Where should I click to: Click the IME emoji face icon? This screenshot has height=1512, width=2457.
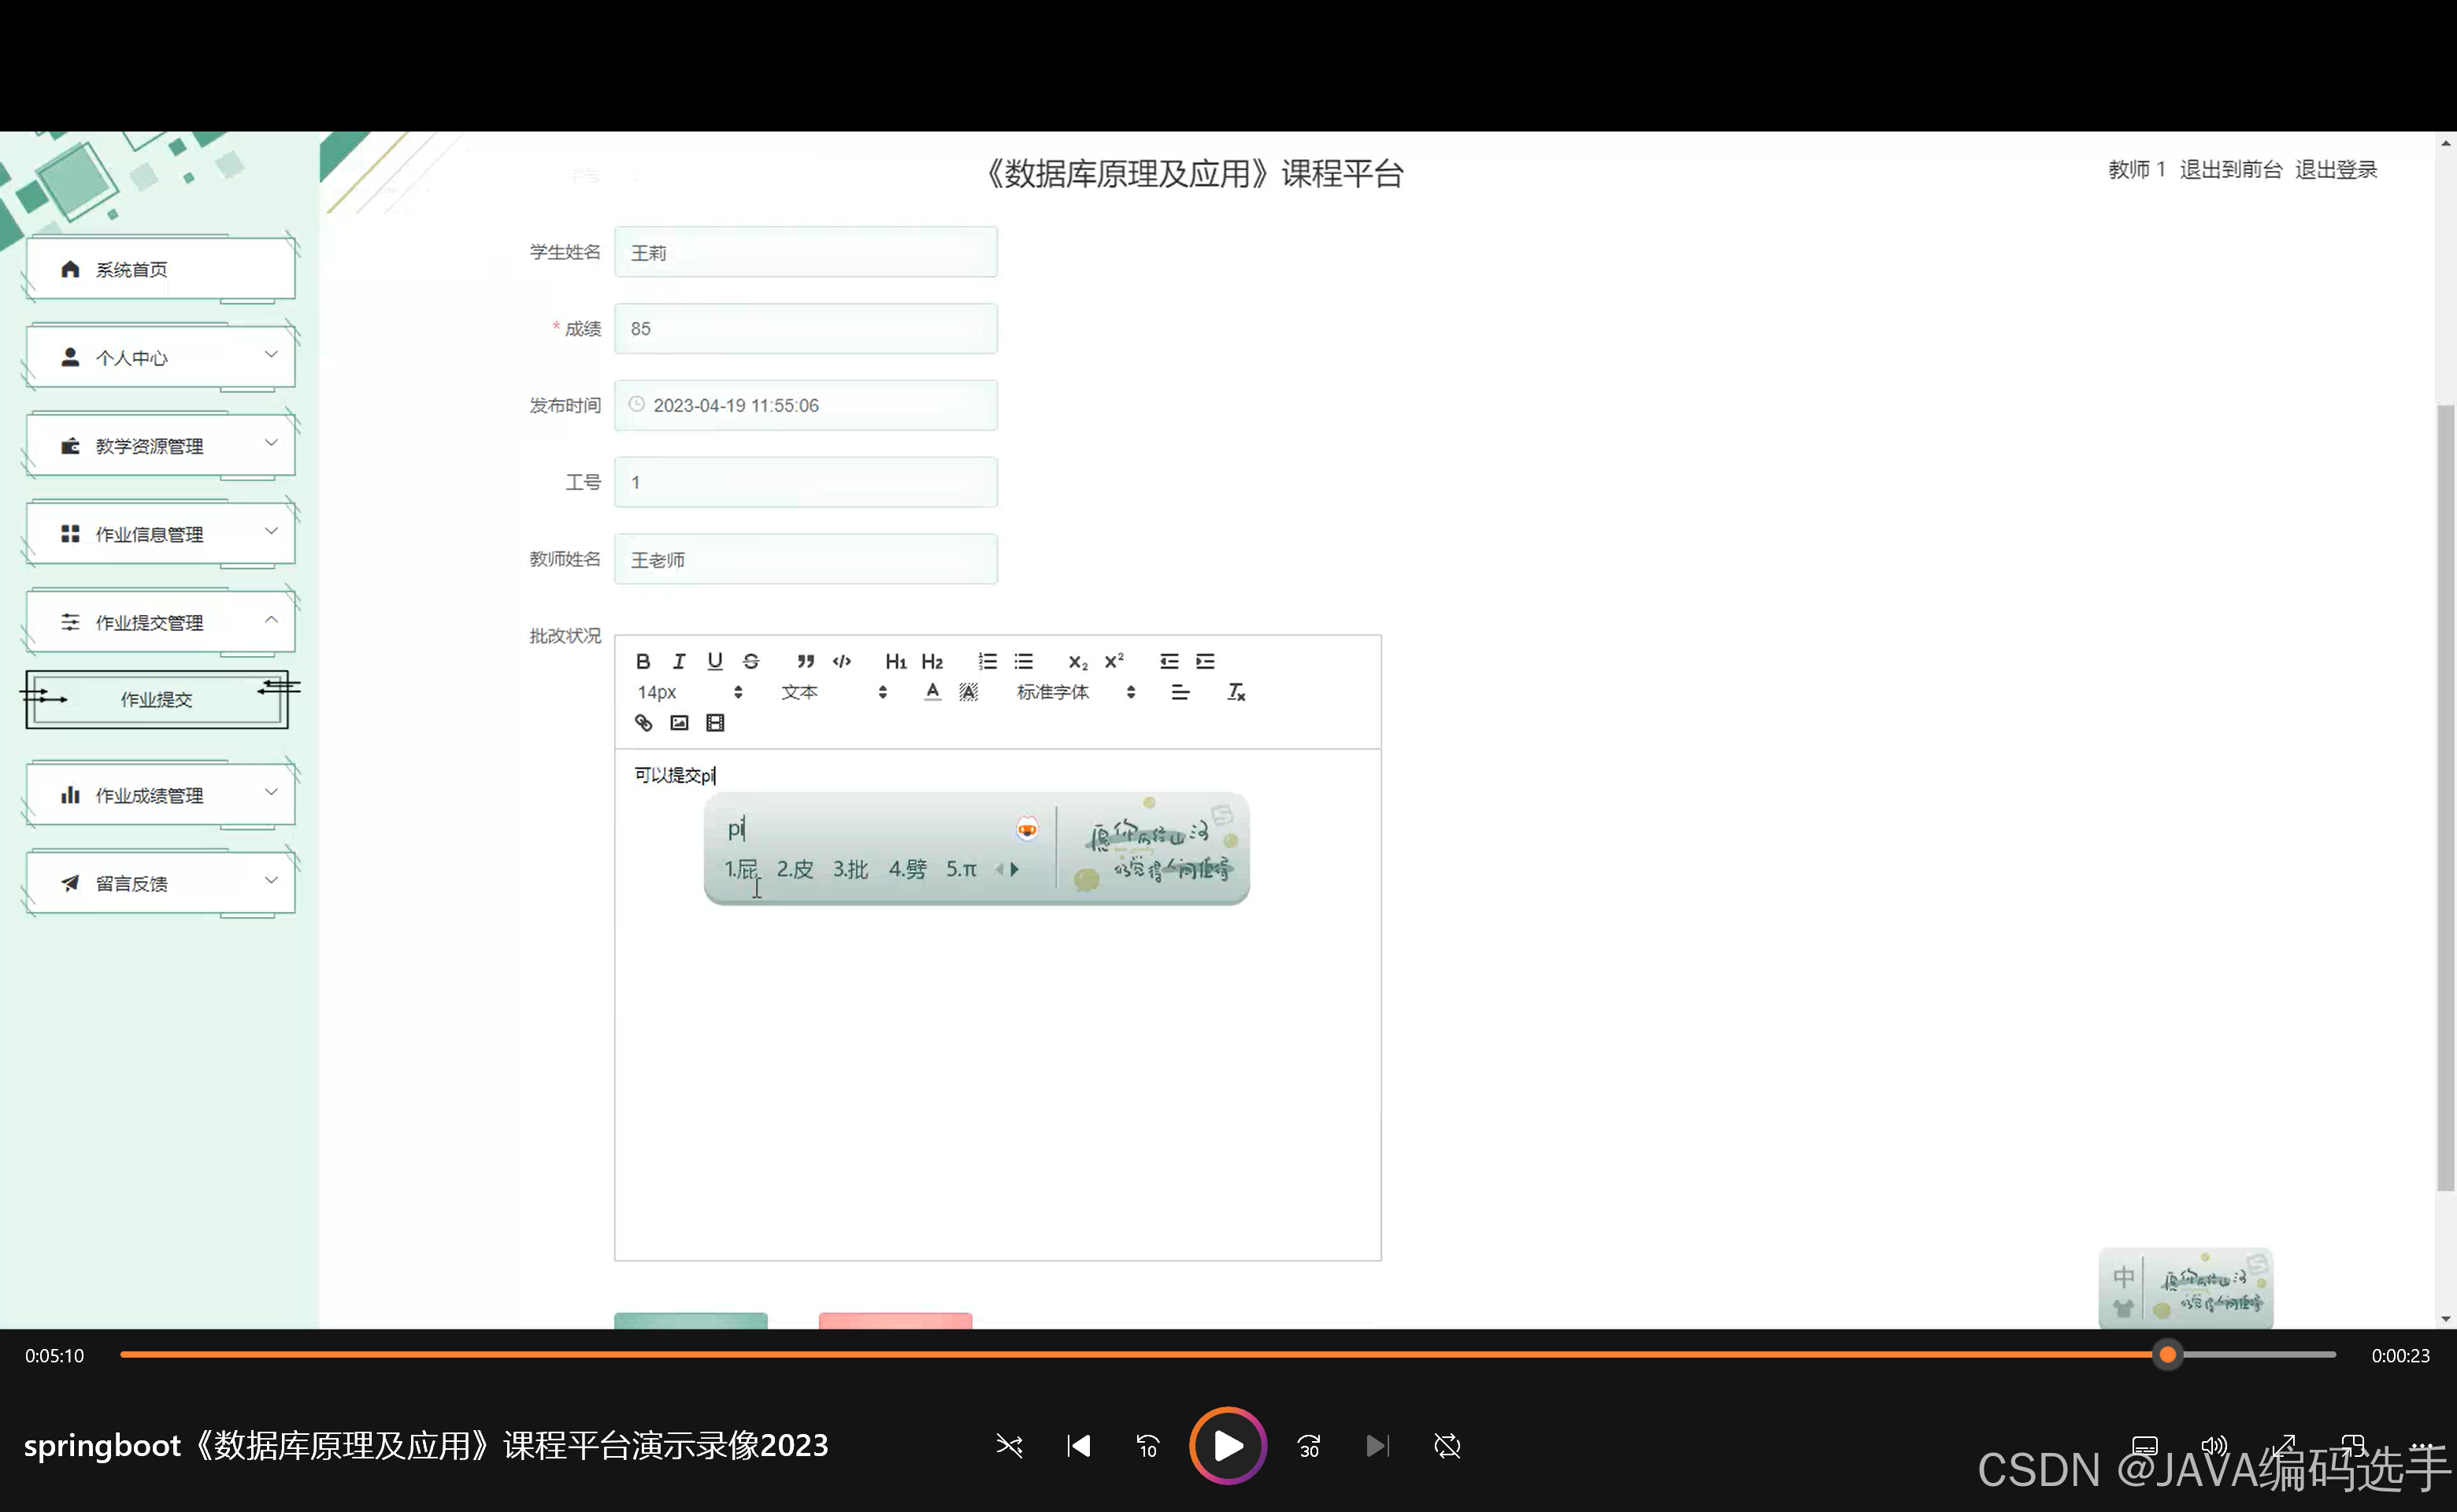pyautogui.click(x=1027, y=829)
